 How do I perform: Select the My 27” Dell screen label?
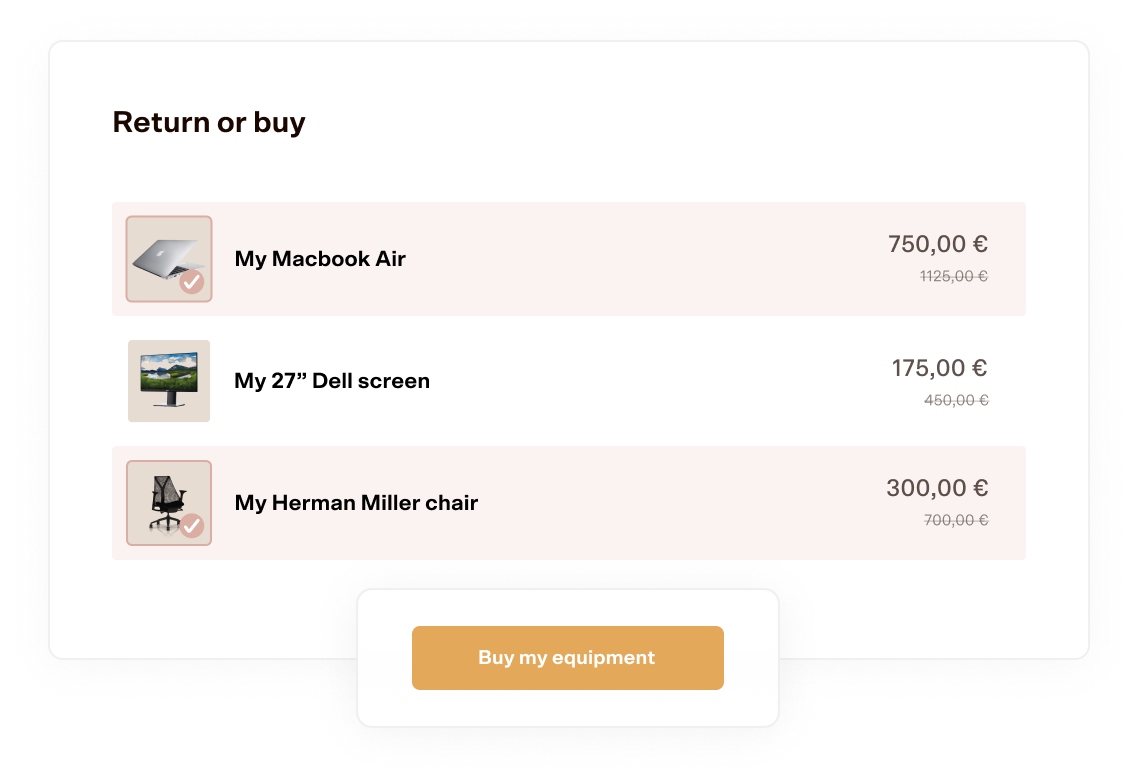point(332,381)
